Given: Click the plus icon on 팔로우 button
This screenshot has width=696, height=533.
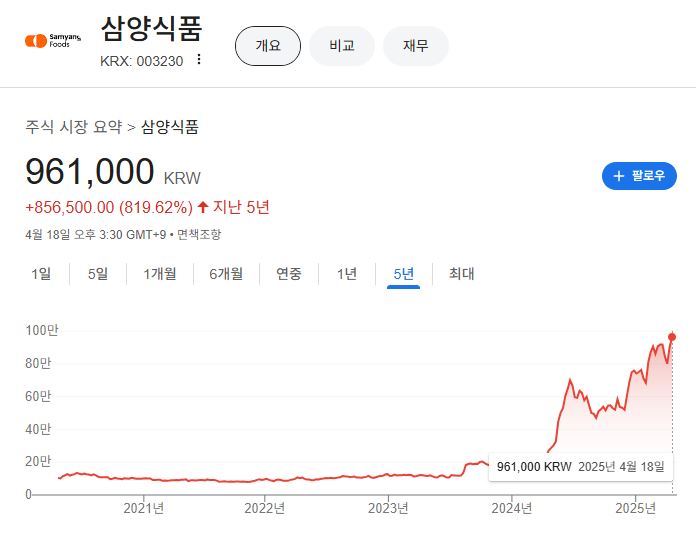Looking at the screenshot, I should 618,176.
